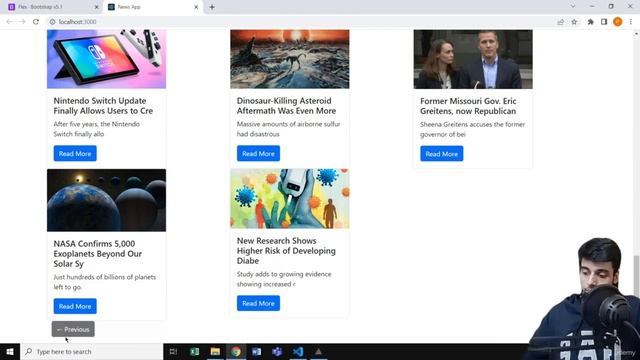This screenshot has height=360, width=640.
Task: Click the Eric Greitens article photo
Action: [473, 59]
